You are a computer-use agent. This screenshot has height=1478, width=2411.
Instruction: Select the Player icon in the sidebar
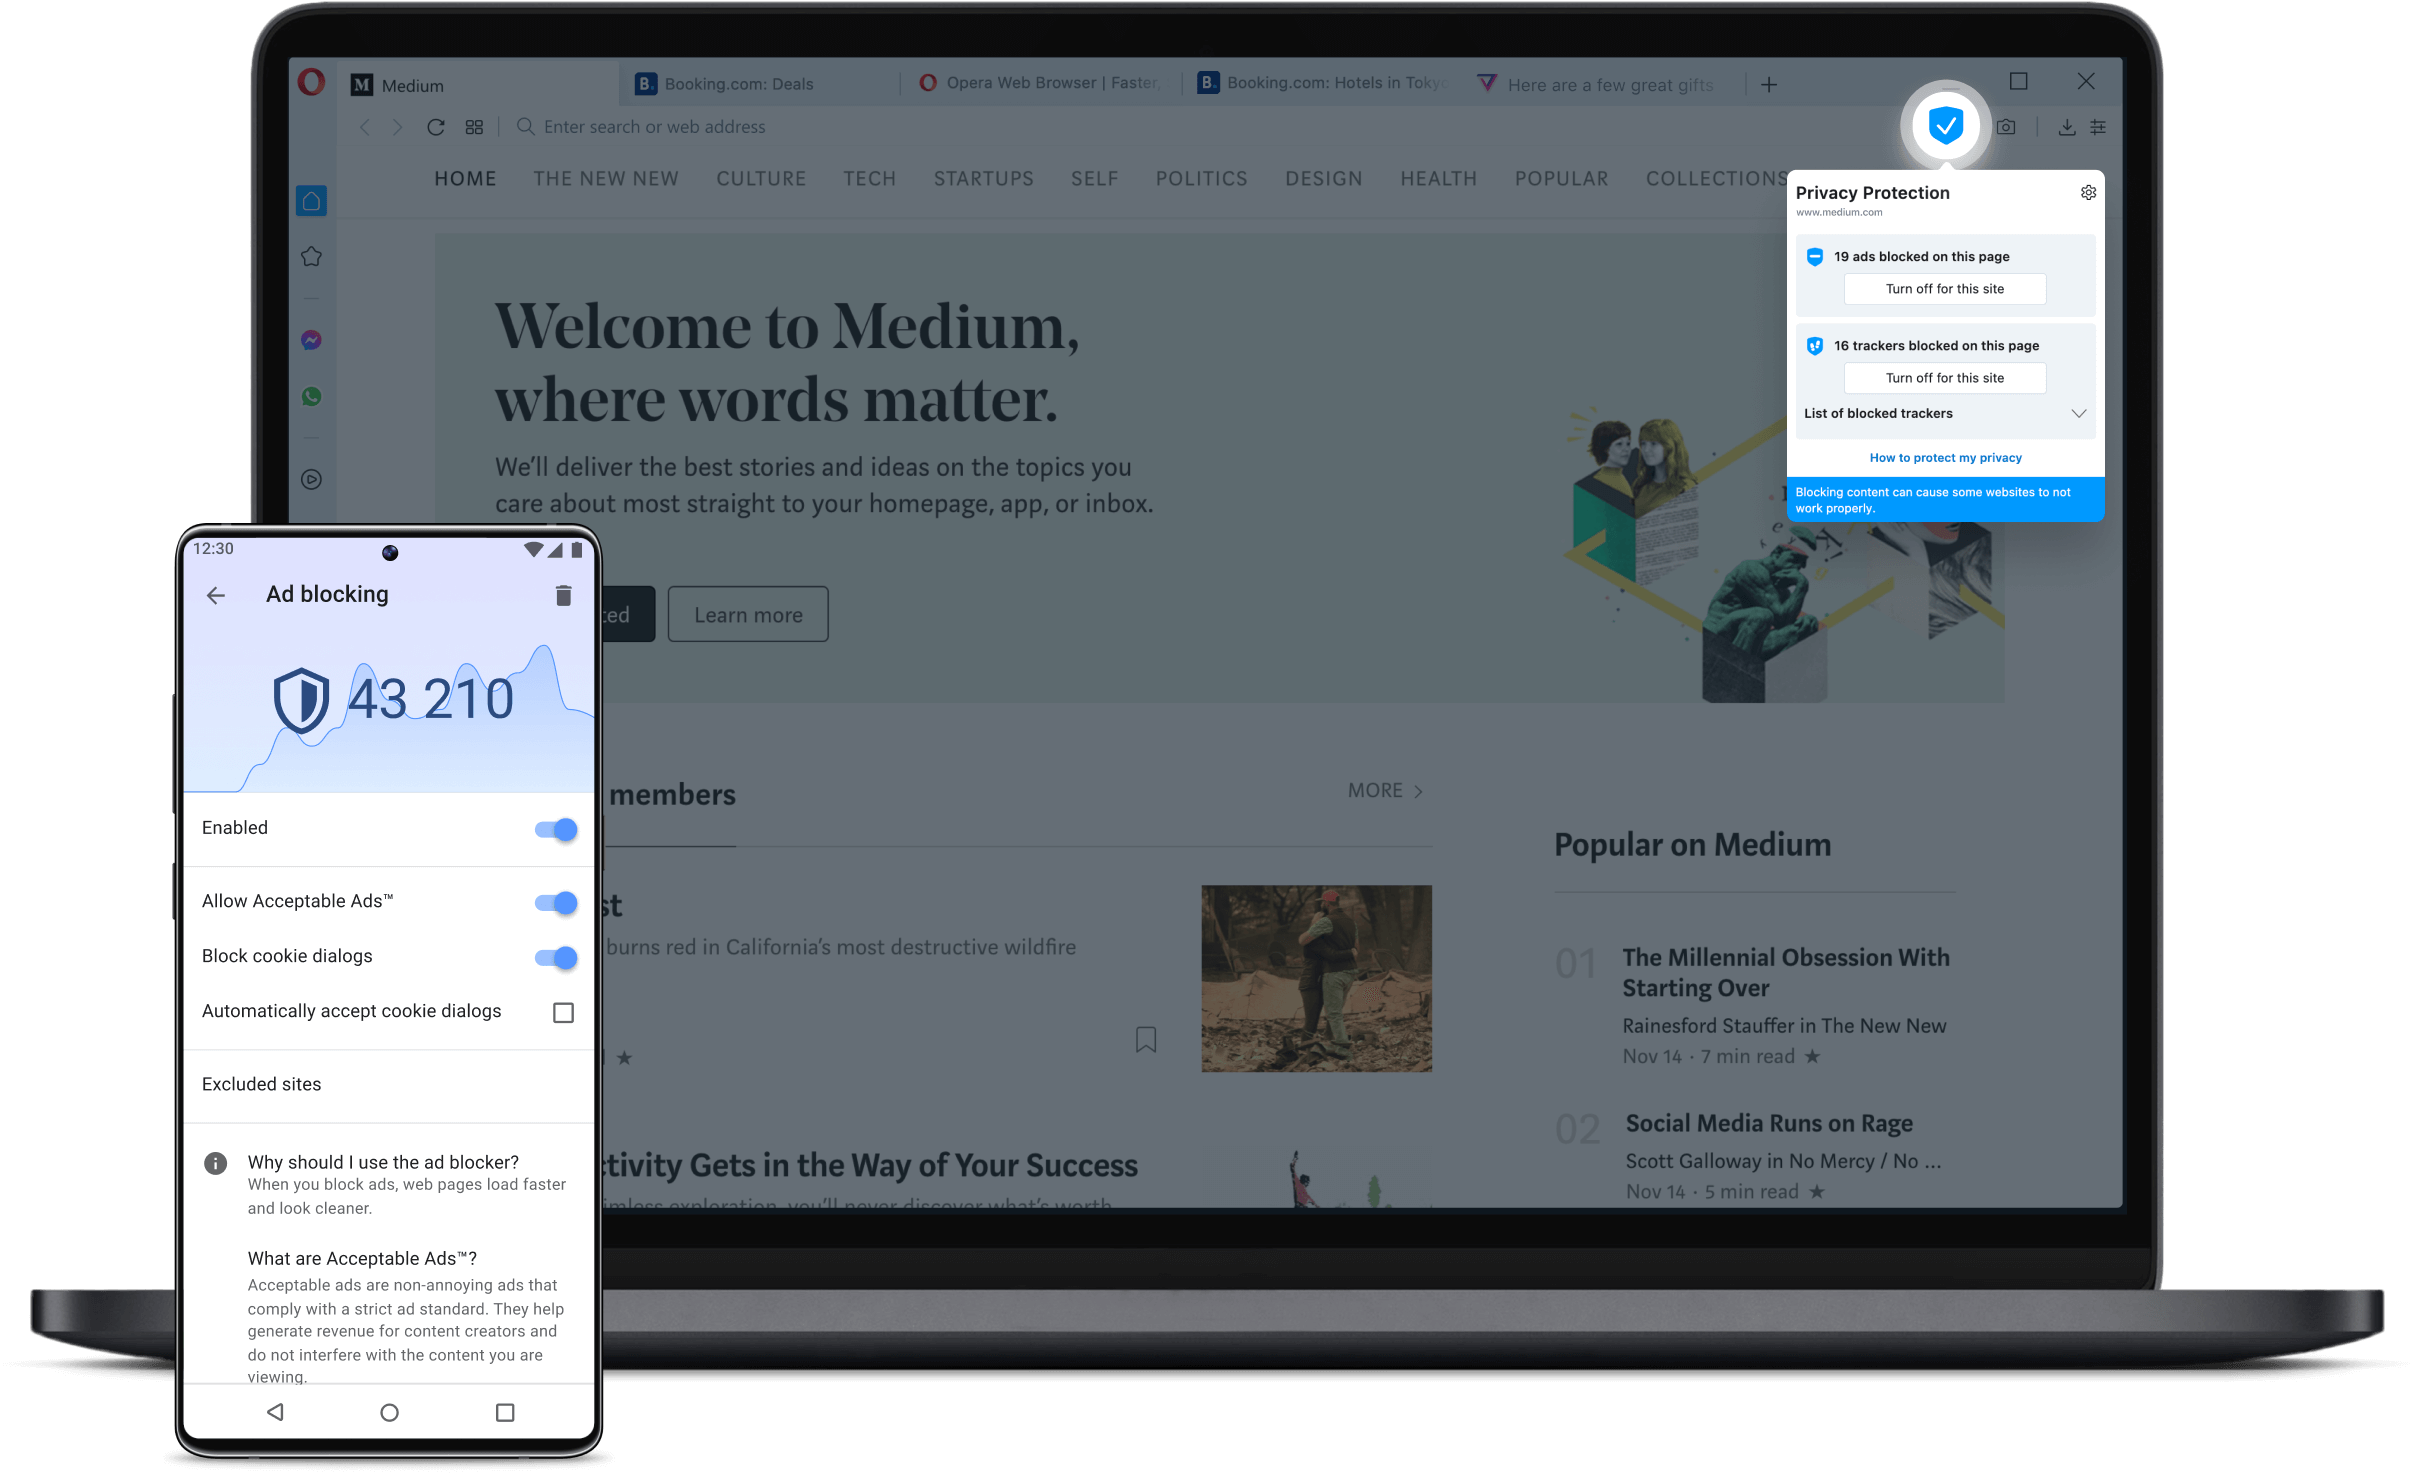coord(311,480)
